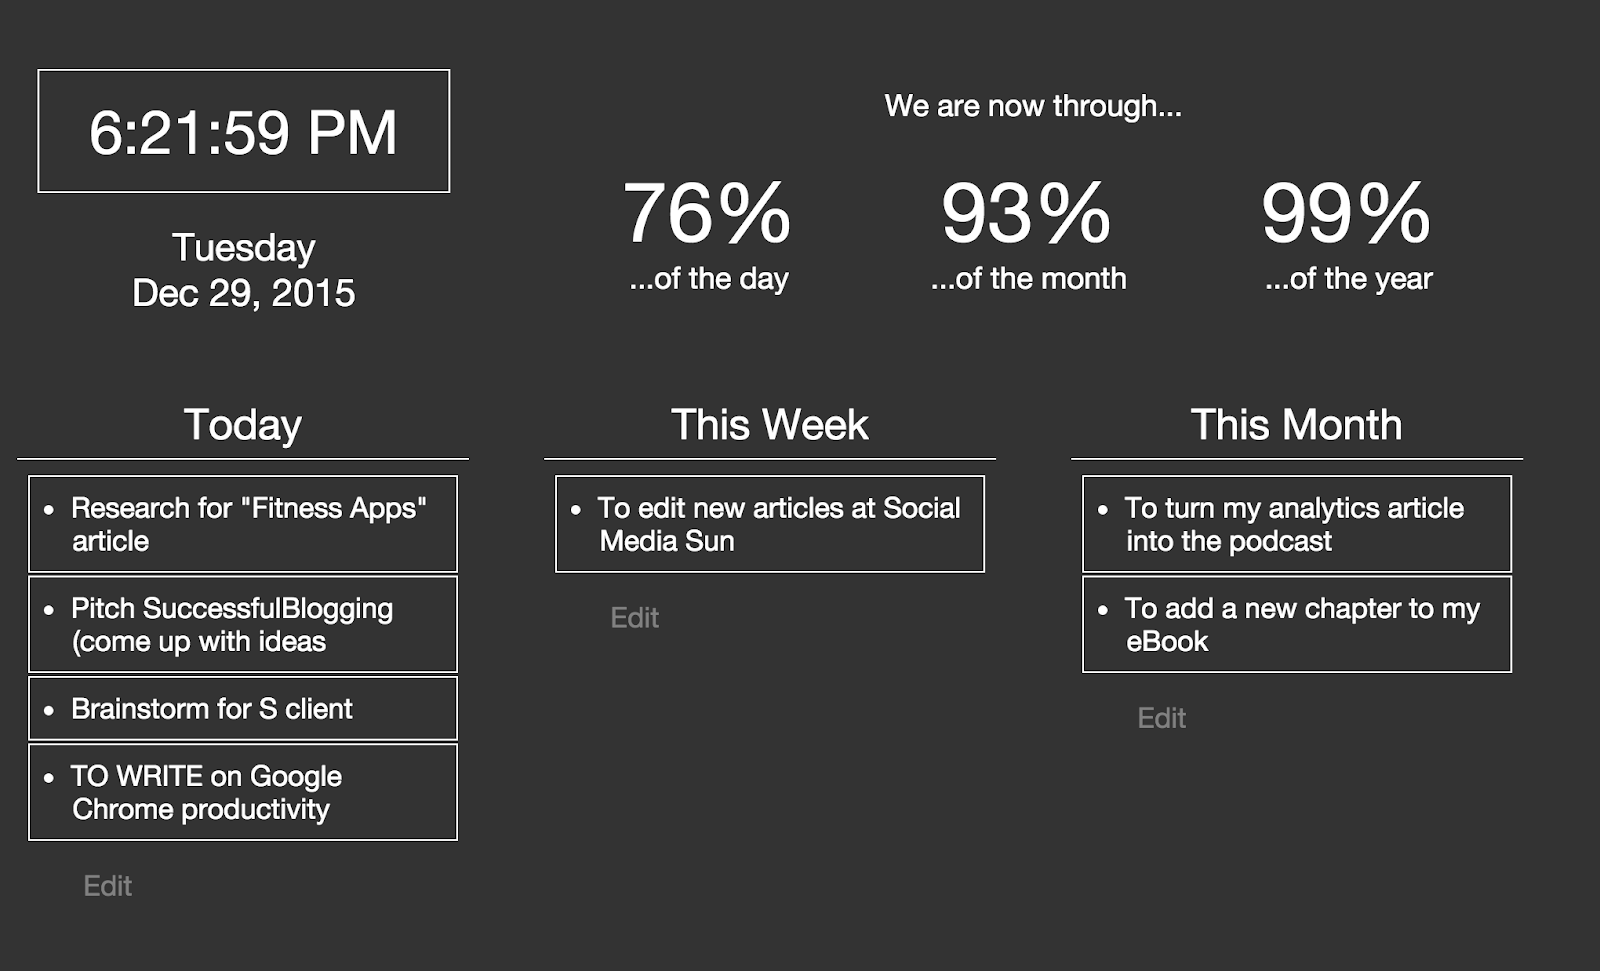
Task: Click the "We are now through..." text
Action: (x=1033, y=106)
